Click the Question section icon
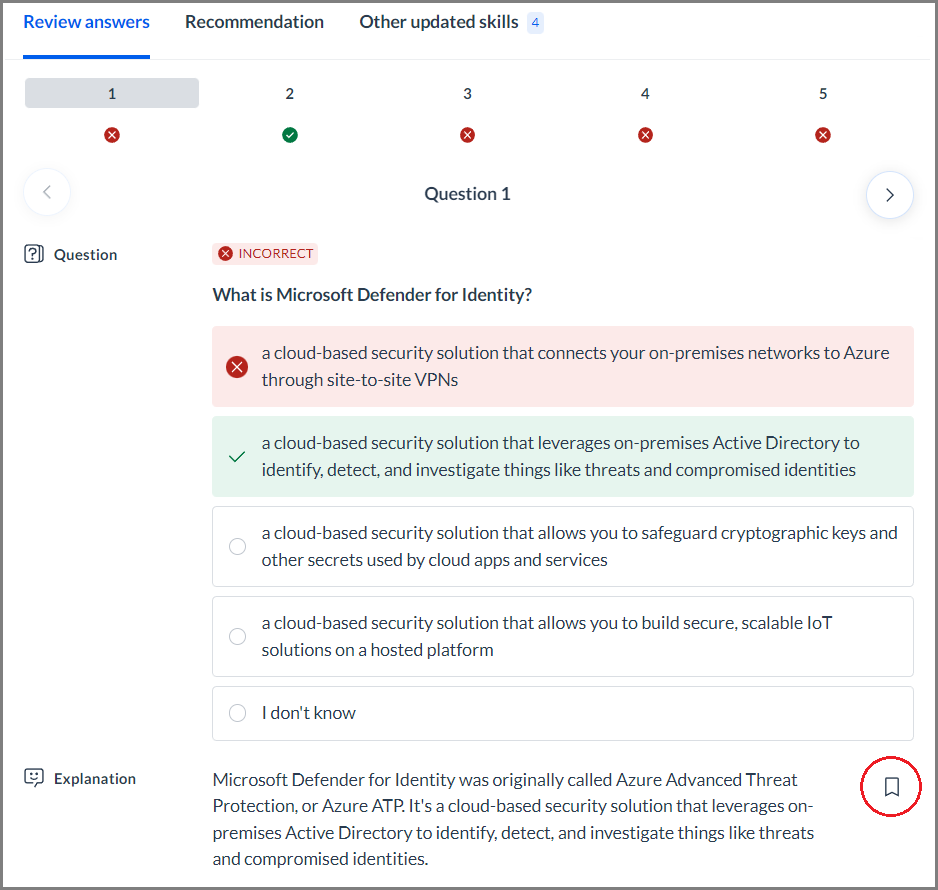This screenshot has width=938, height=890. [x=34, y=254]
